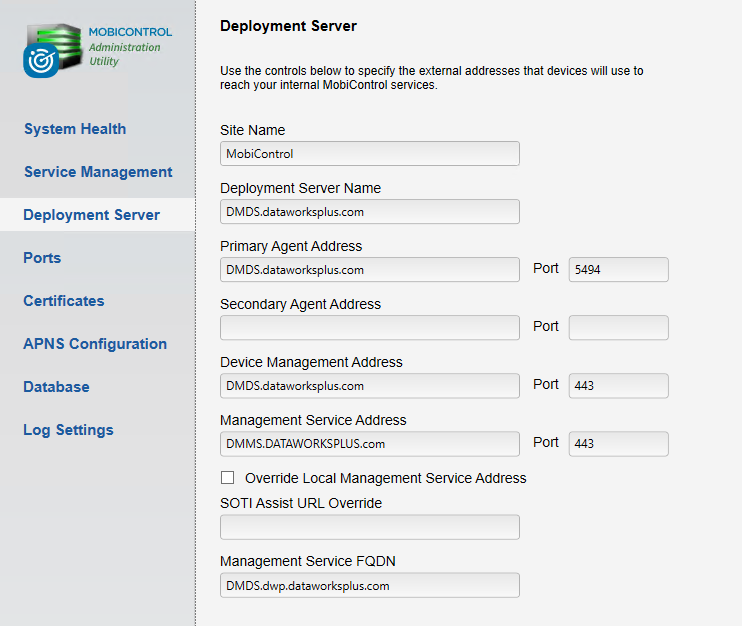
Task: Click the Device Management Address field
Action: point(369,385)
